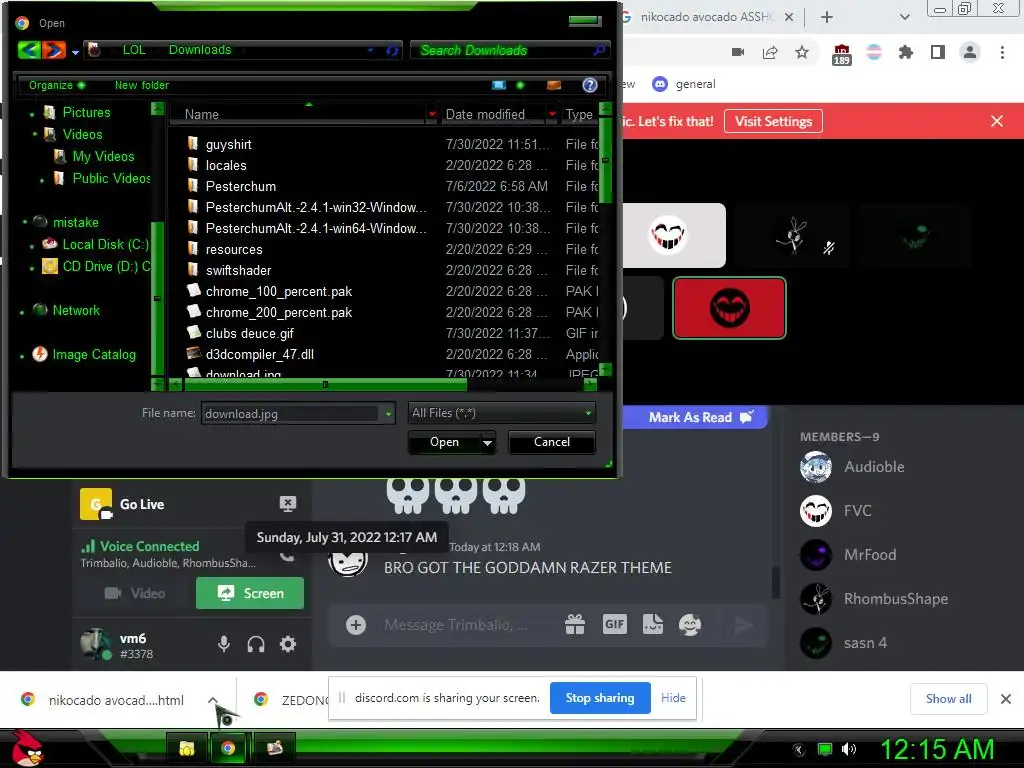
Task: Expand options for nikocado avocad html download
Action: (213, 700)
